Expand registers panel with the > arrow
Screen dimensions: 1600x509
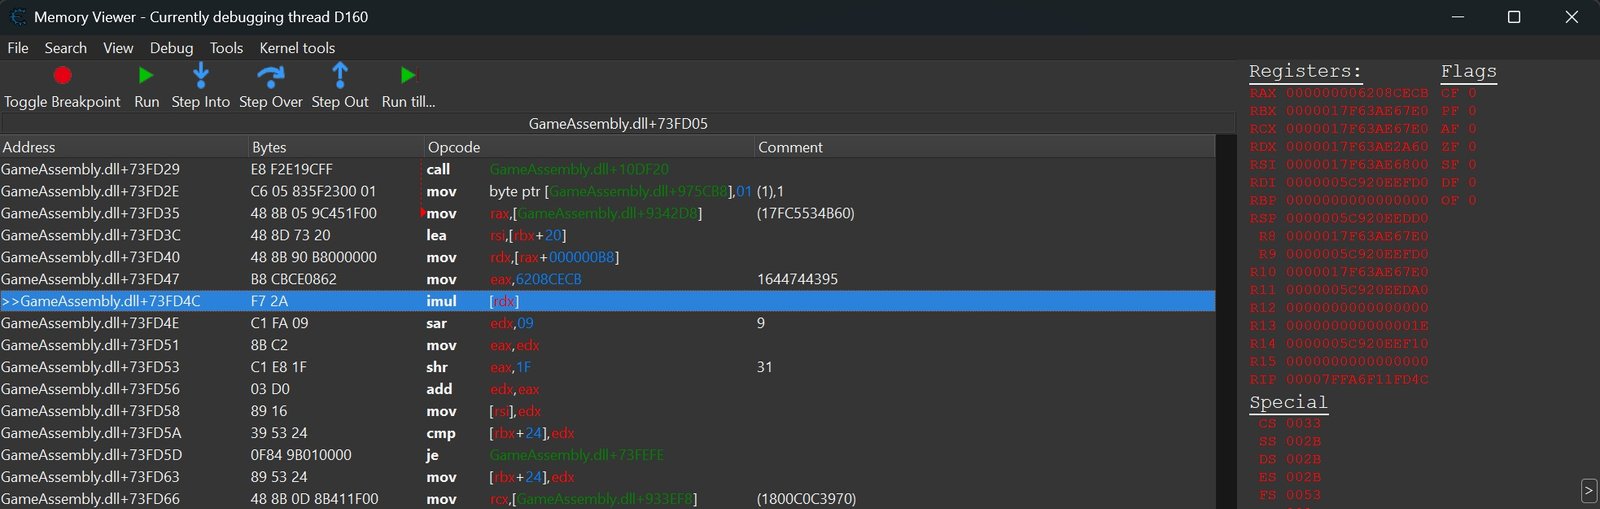tap(1589, 490)
